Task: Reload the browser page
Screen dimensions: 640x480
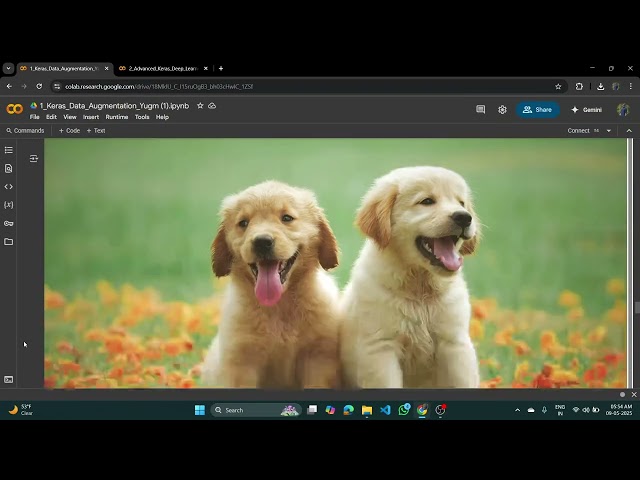Action: click(39, 87)
